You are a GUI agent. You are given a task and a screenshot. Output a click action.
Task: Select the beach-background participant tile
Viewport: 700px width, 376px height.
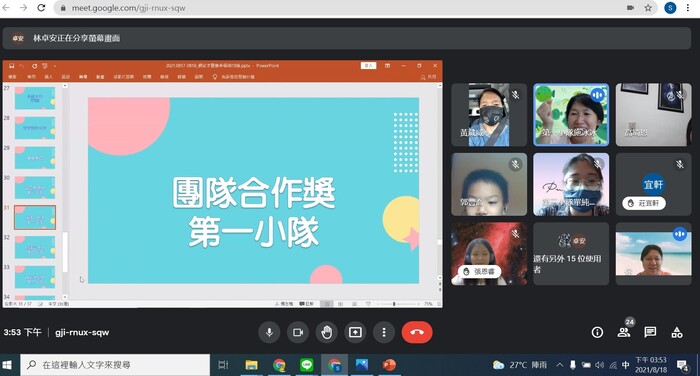[x=654, y=254]
